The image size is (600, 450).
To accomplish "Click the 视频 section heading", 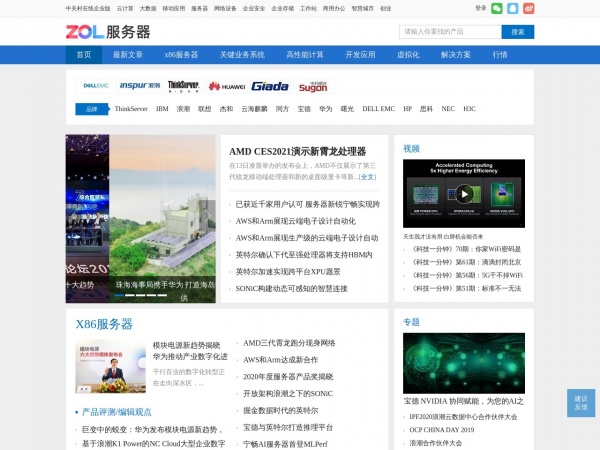I will tap(411, 149).
